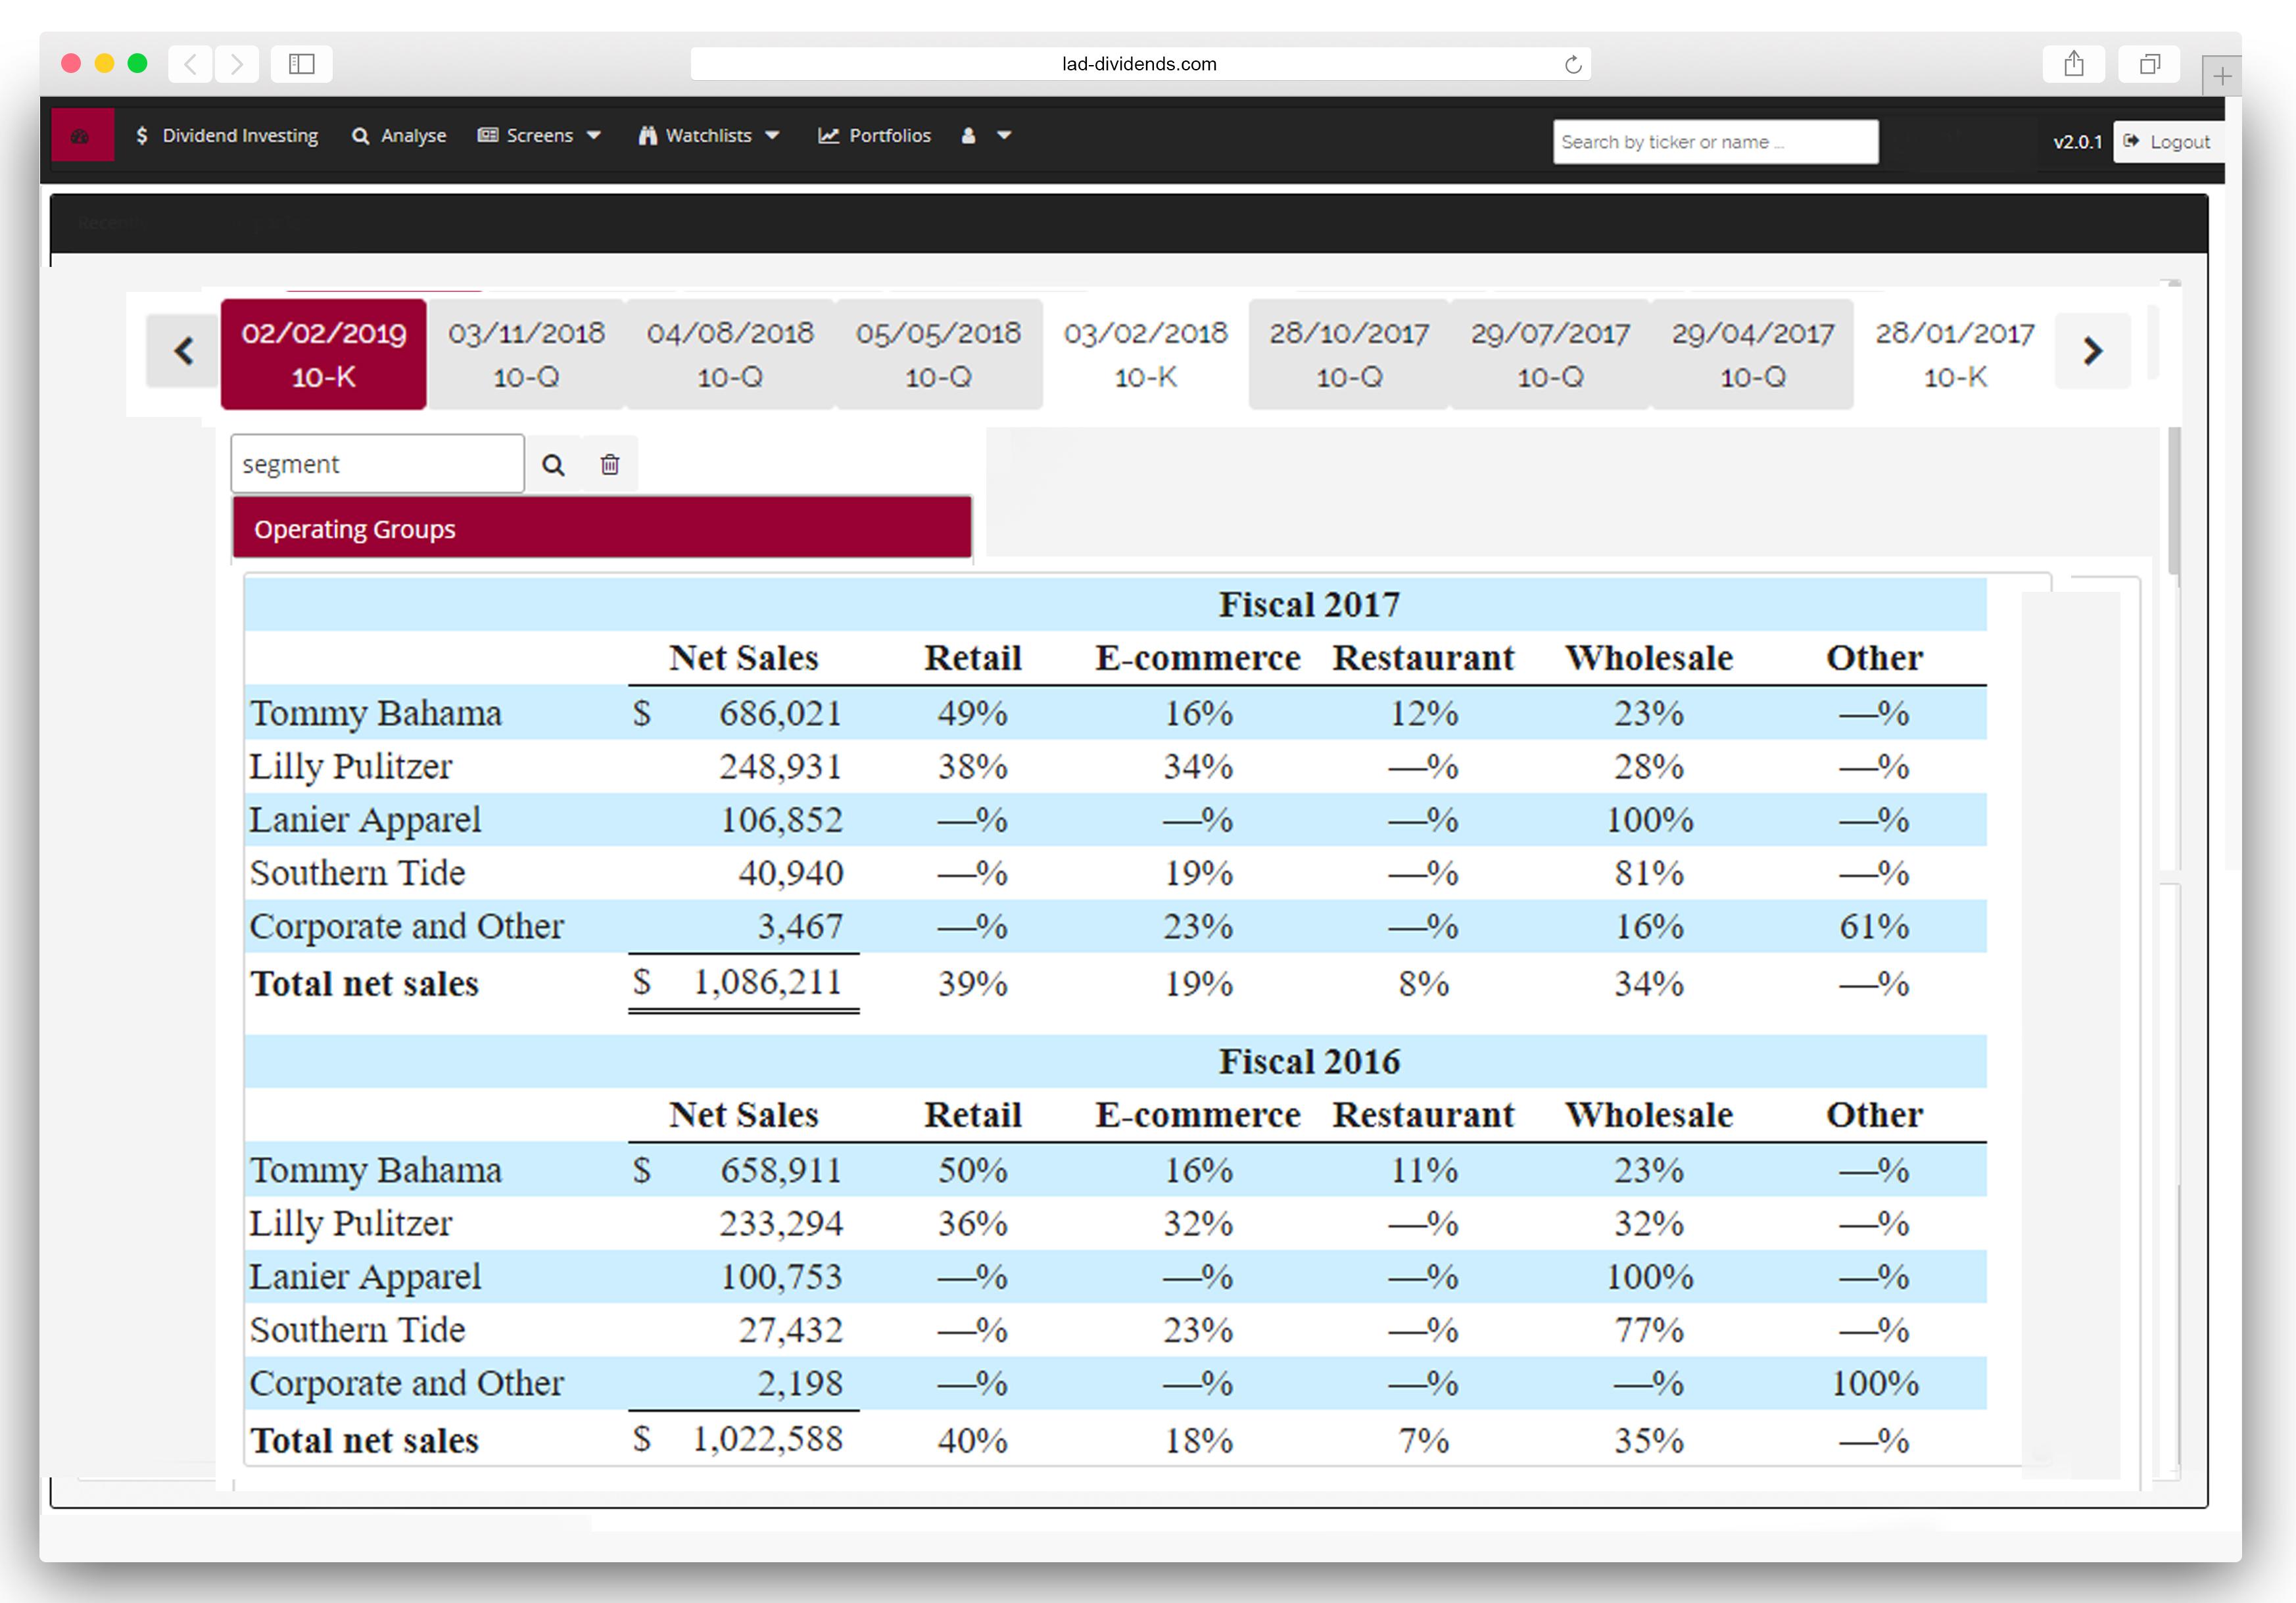Reload page using the refresh icon

1573,65
